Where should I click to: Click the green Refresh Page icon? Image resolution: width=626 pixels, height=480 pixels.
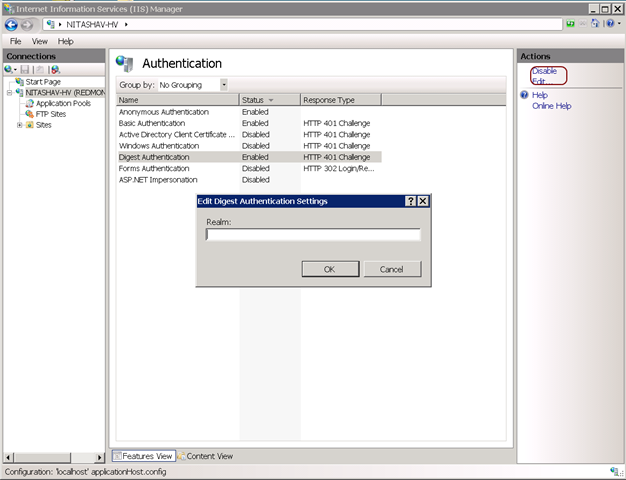click(x=571, y=24)
